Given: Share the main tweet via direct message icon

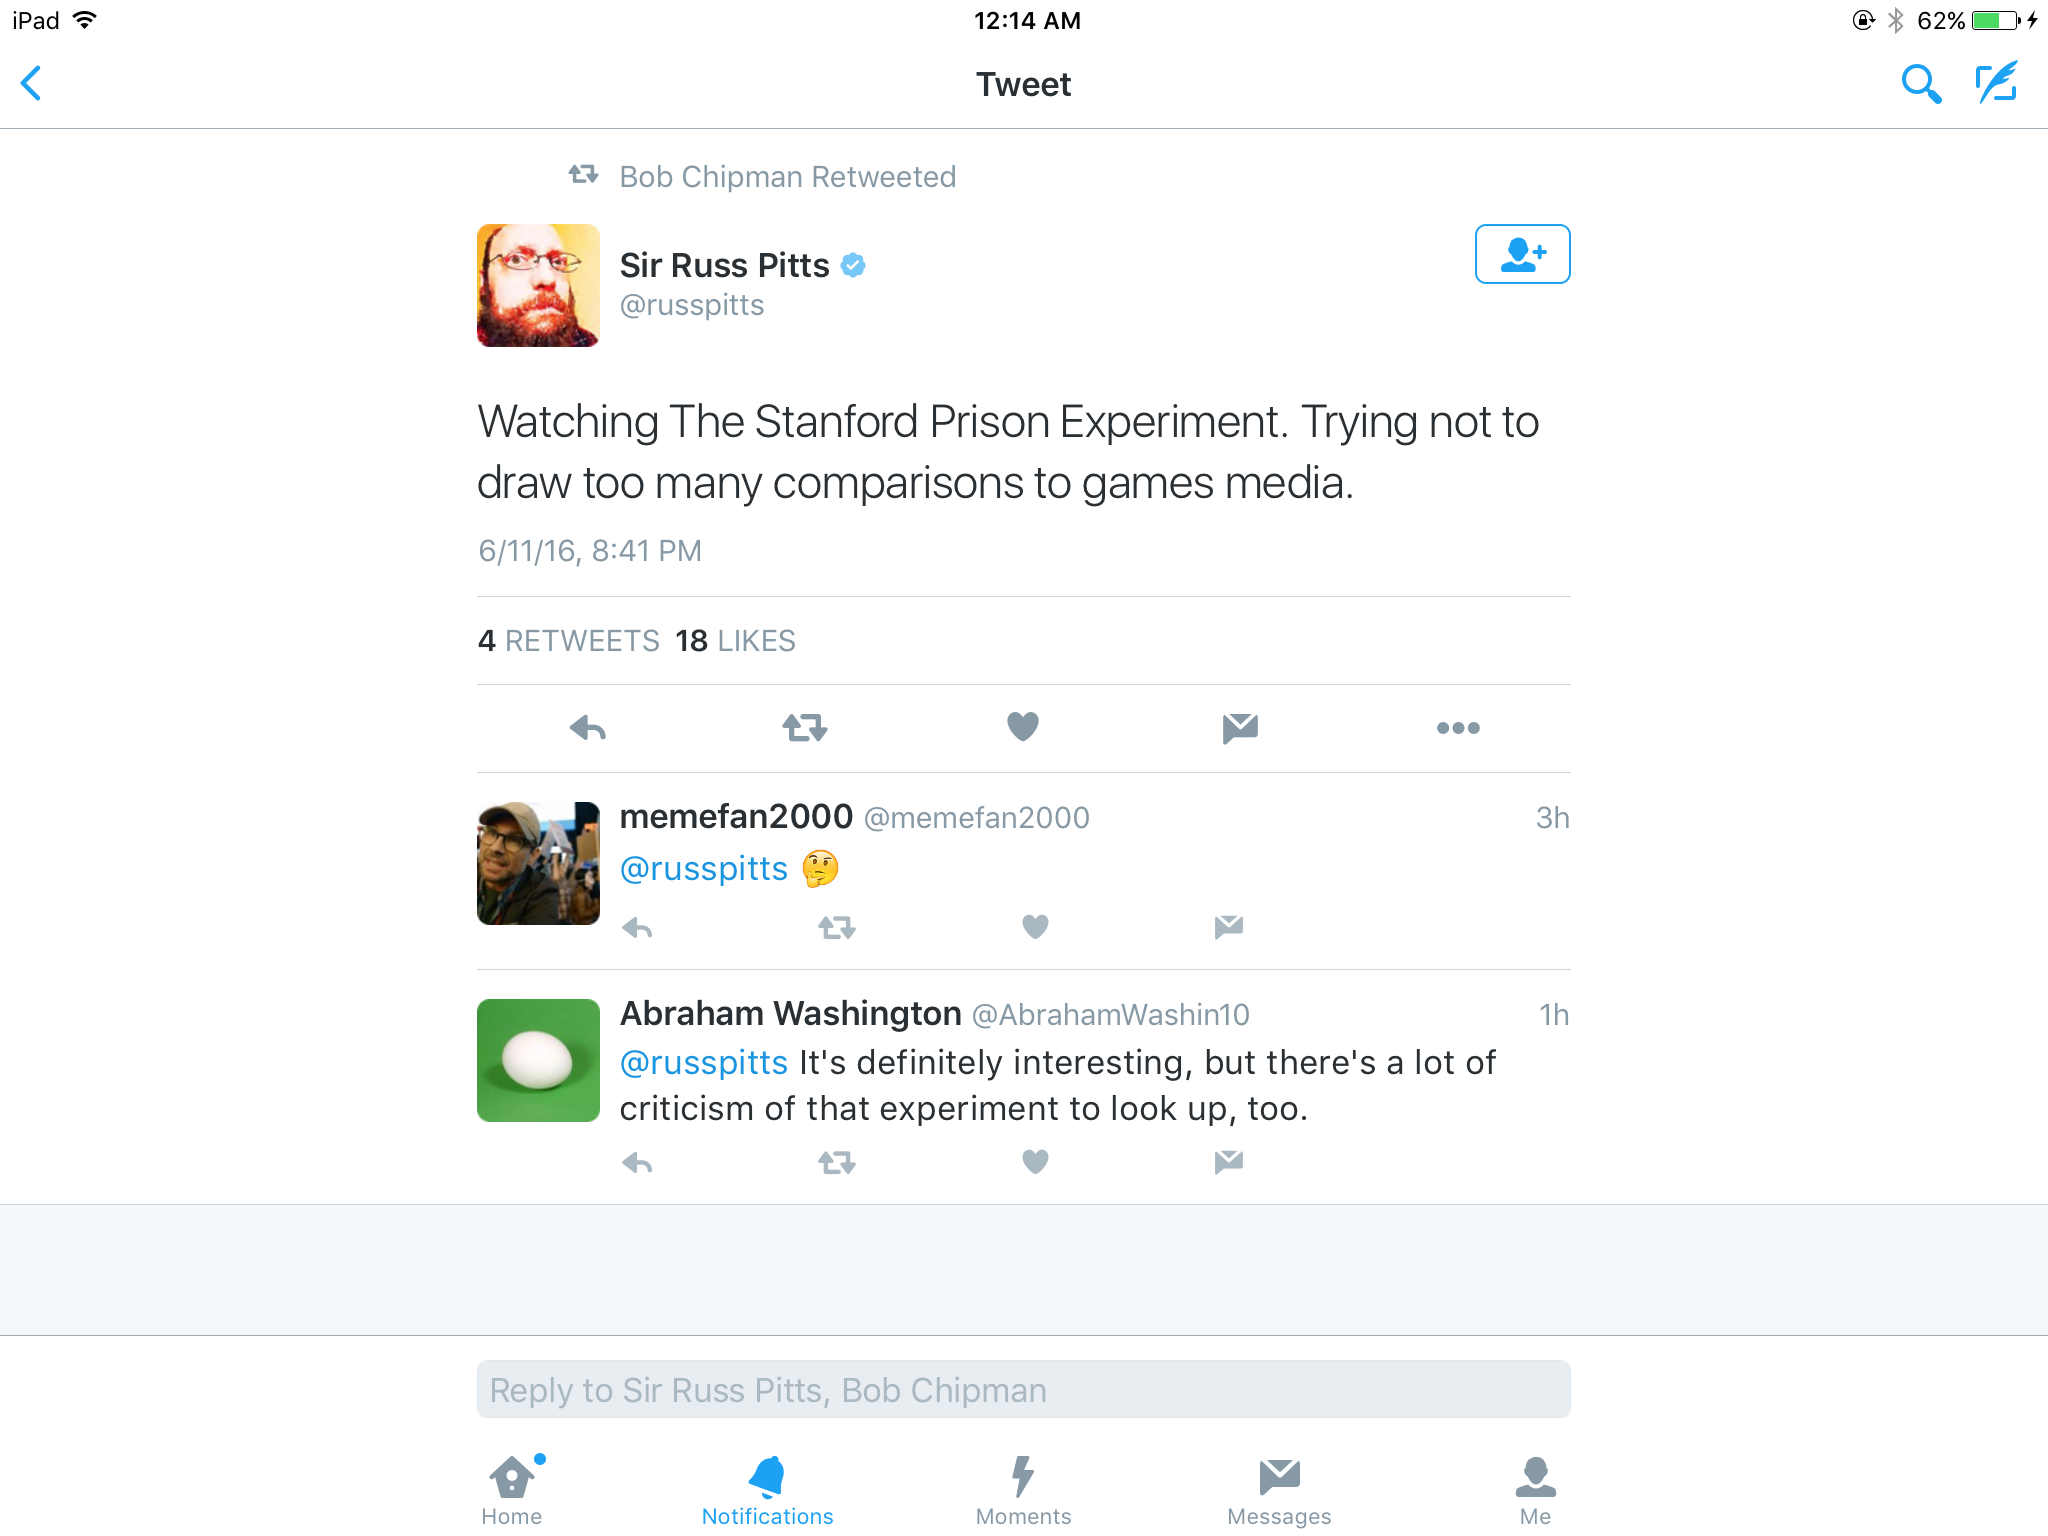Looking at the screenshot, I should (1240, 727).
